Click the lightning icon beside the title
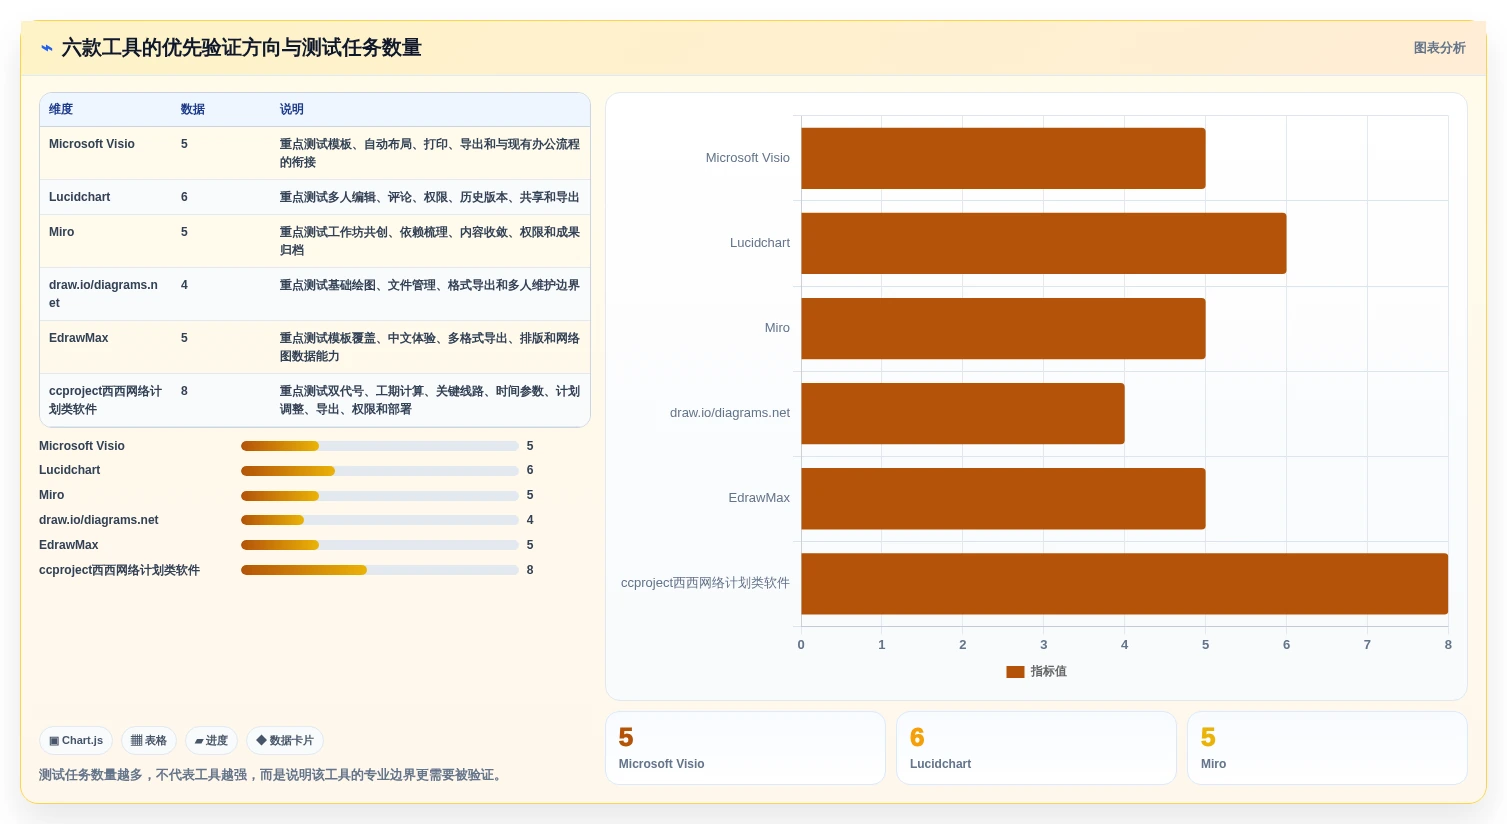The height and width of the screenshot is (824, 1507). click(x=46, y=48)
